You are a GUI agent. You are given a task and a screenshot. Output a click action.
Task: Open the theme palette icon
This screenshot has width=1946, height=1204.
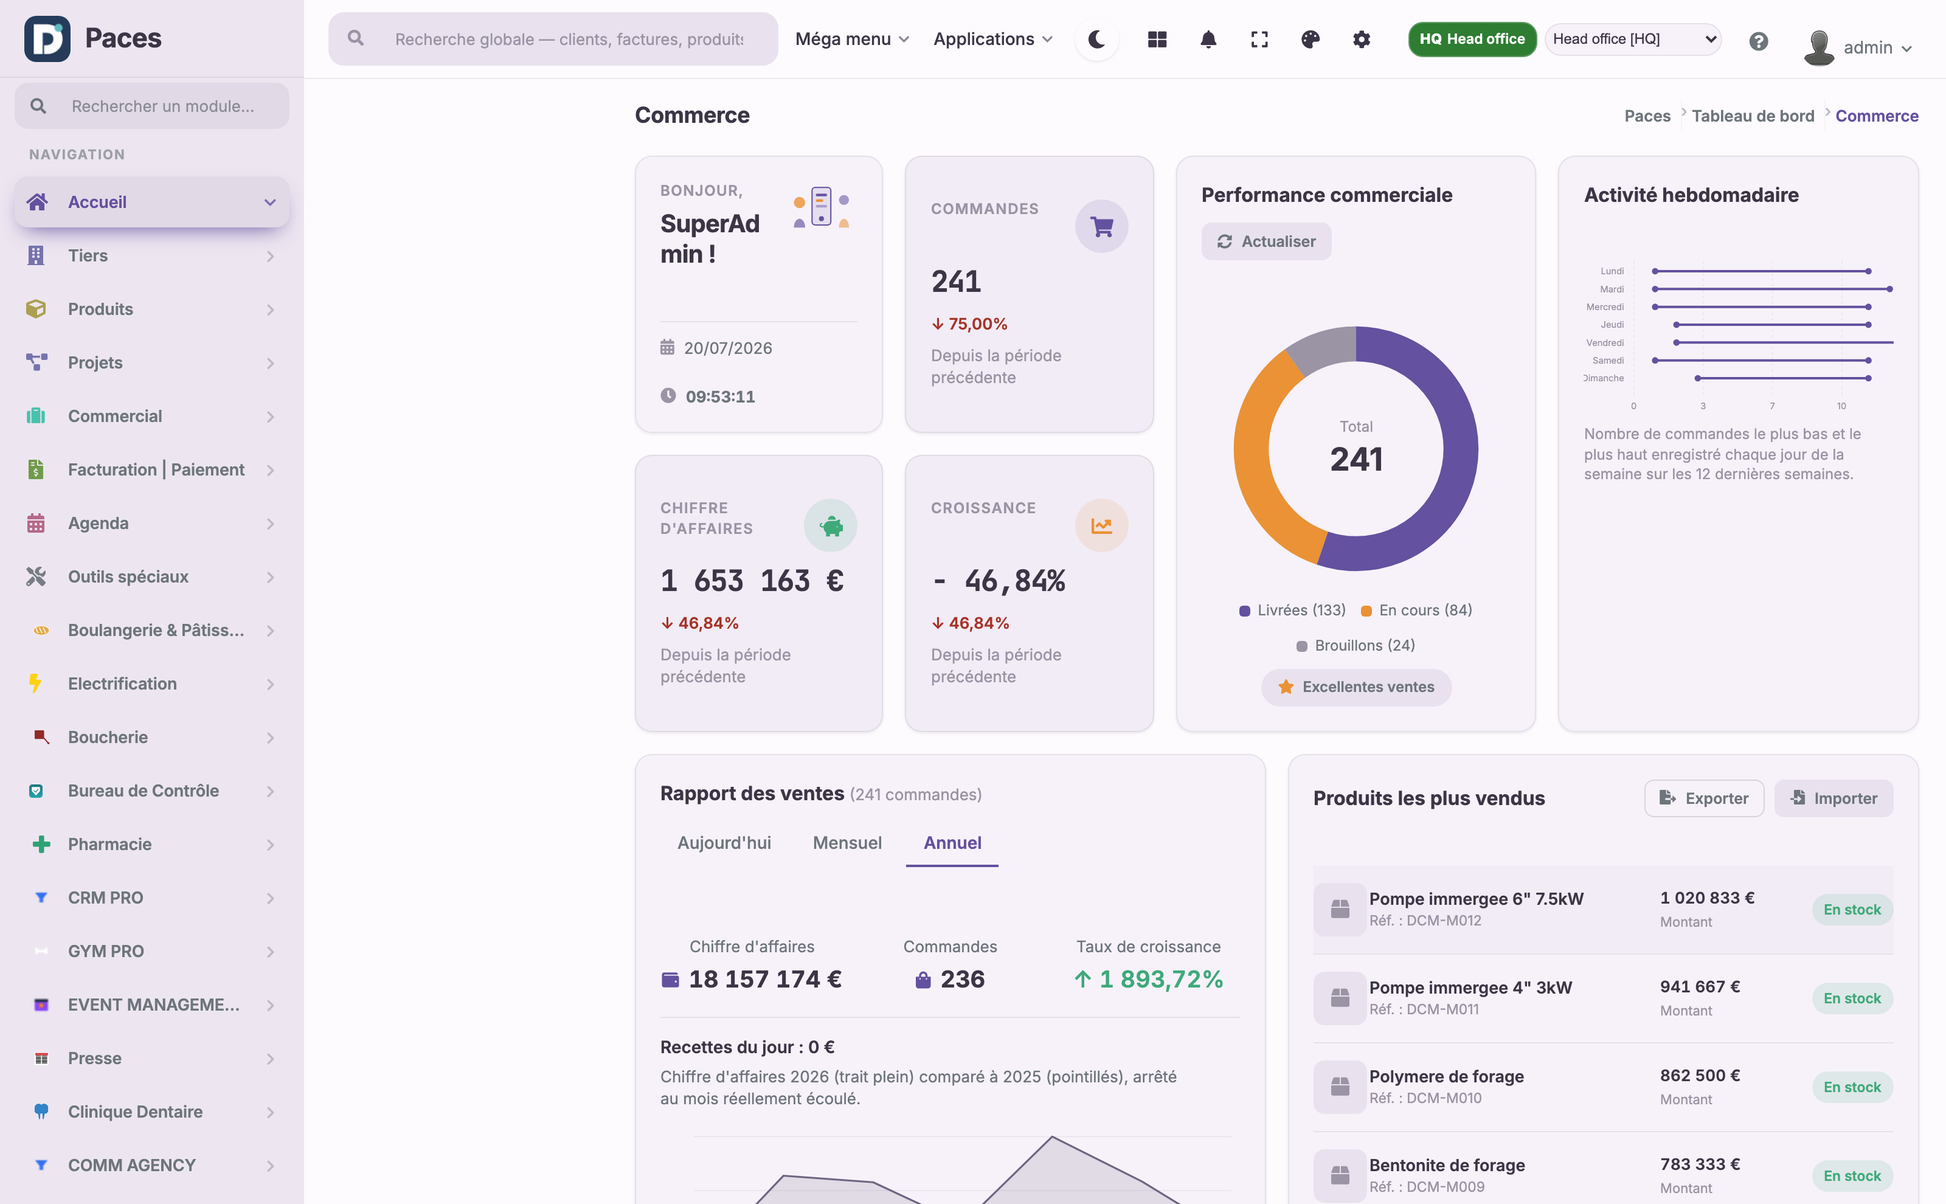(x=1310, y=39)
